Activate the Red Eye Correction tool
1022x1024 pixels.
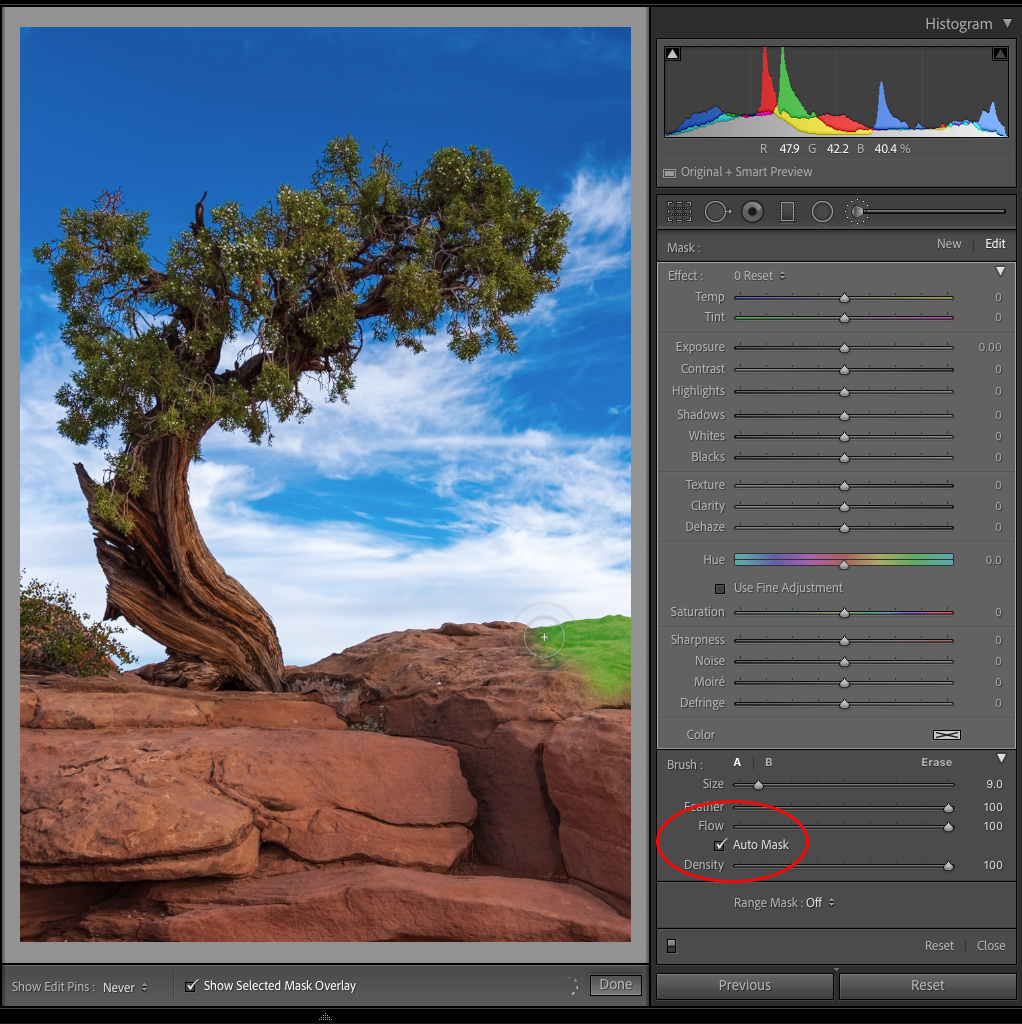click(x=753, y=211)
